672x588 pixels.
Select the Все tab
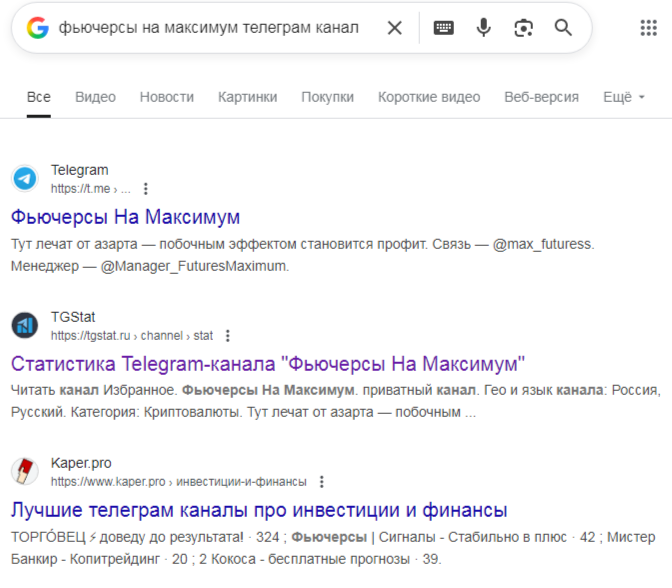coord(39,97)
